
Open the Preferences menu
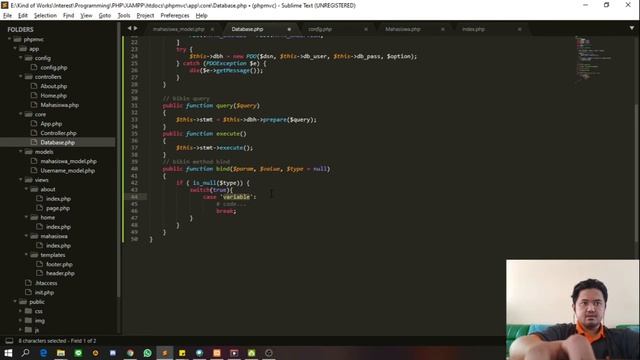tap(175, 16)
